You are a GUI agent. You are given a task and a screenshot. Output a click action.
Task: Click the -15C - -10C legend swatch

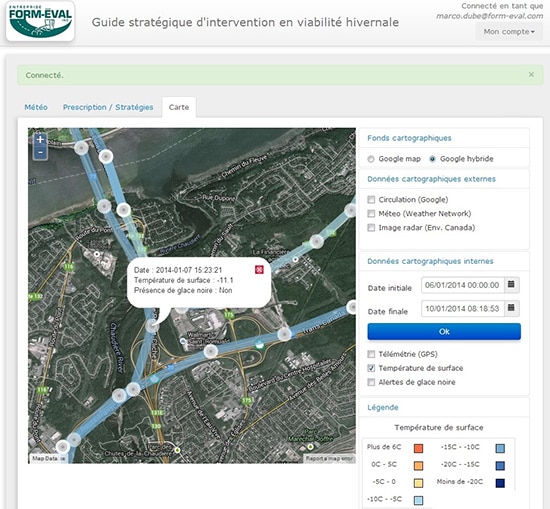500,448
